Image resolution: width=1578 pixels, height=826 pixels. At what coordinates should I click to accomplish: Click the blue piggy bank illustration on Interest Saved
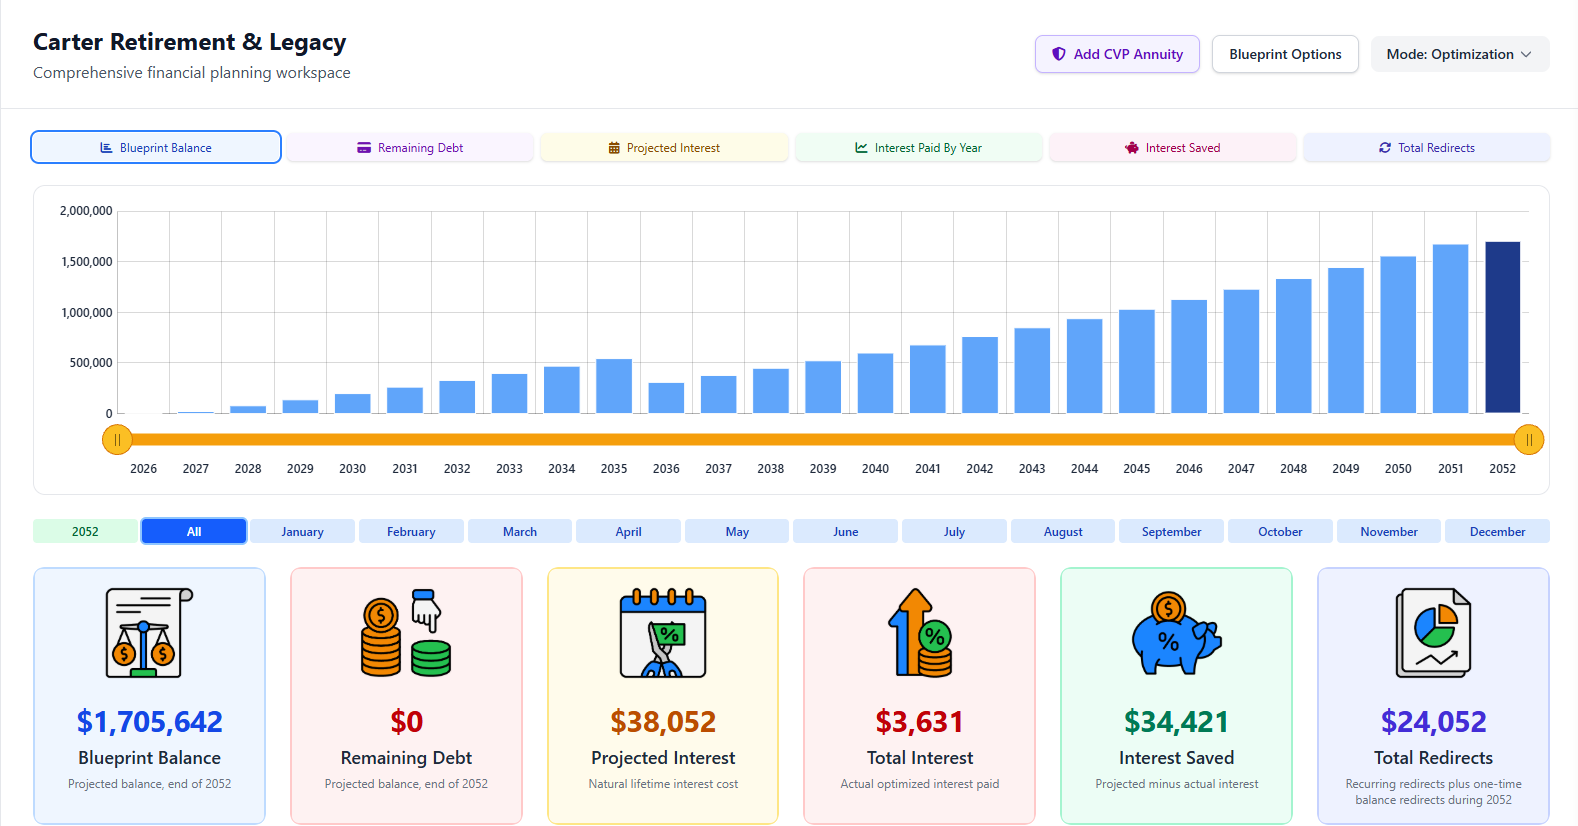[x=1176, y=633]
